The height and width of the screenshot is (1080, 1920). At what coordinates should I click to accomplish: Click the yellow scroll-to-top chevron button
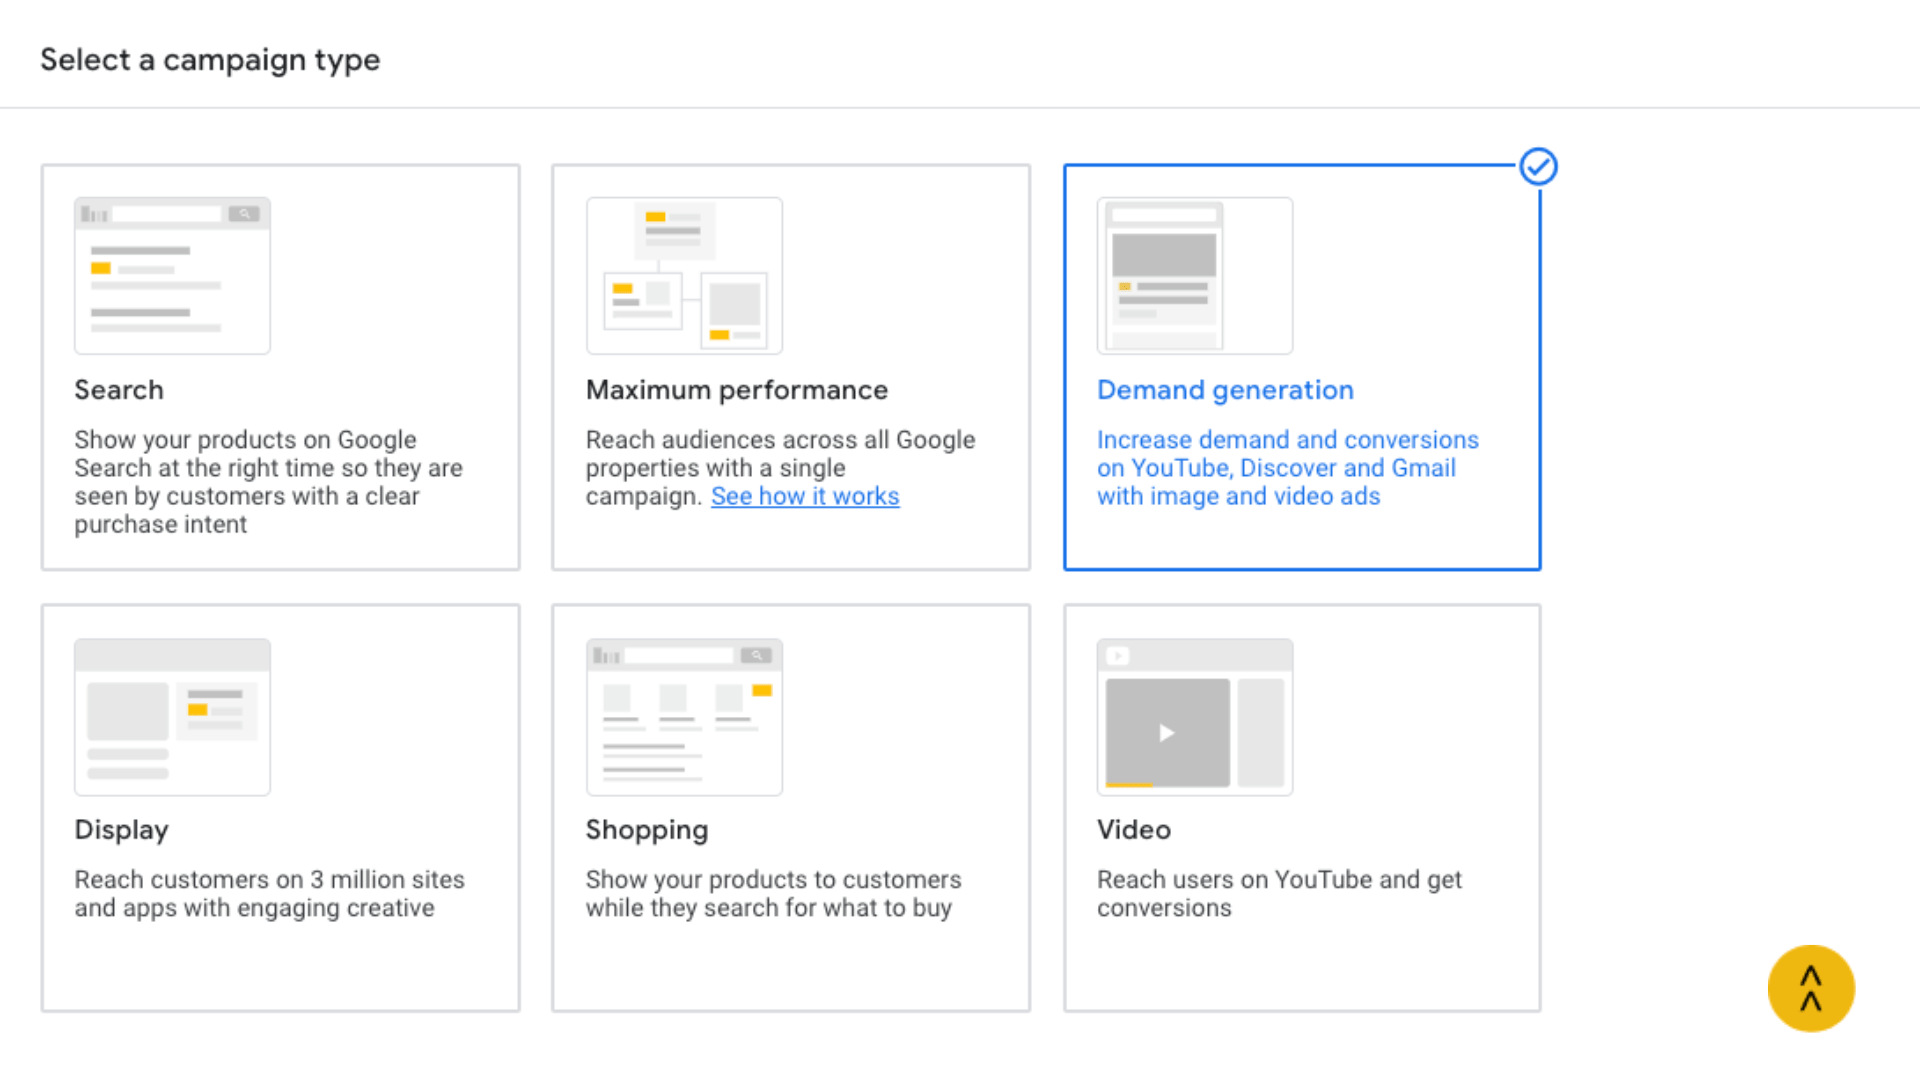1811,988
